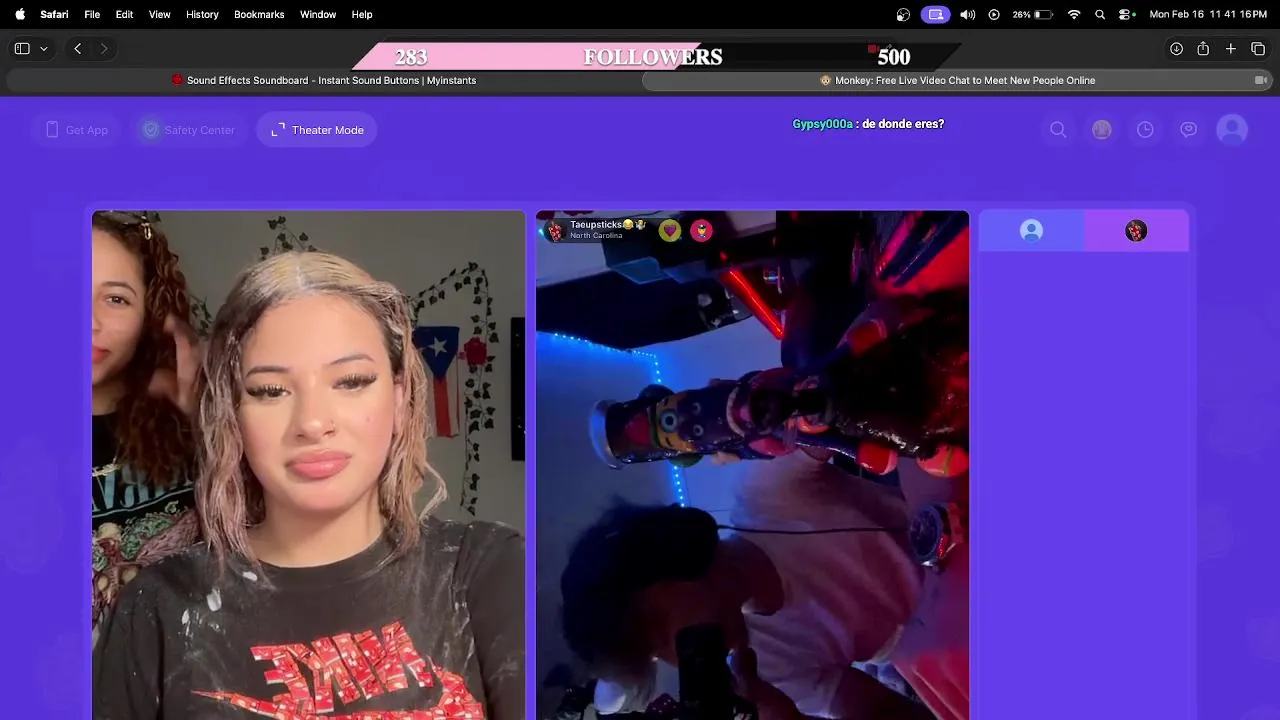Viewport: 1280px width, 720px height.
Task: Open the Wi-Fi status menu
Action: (x=1074, y=14)
